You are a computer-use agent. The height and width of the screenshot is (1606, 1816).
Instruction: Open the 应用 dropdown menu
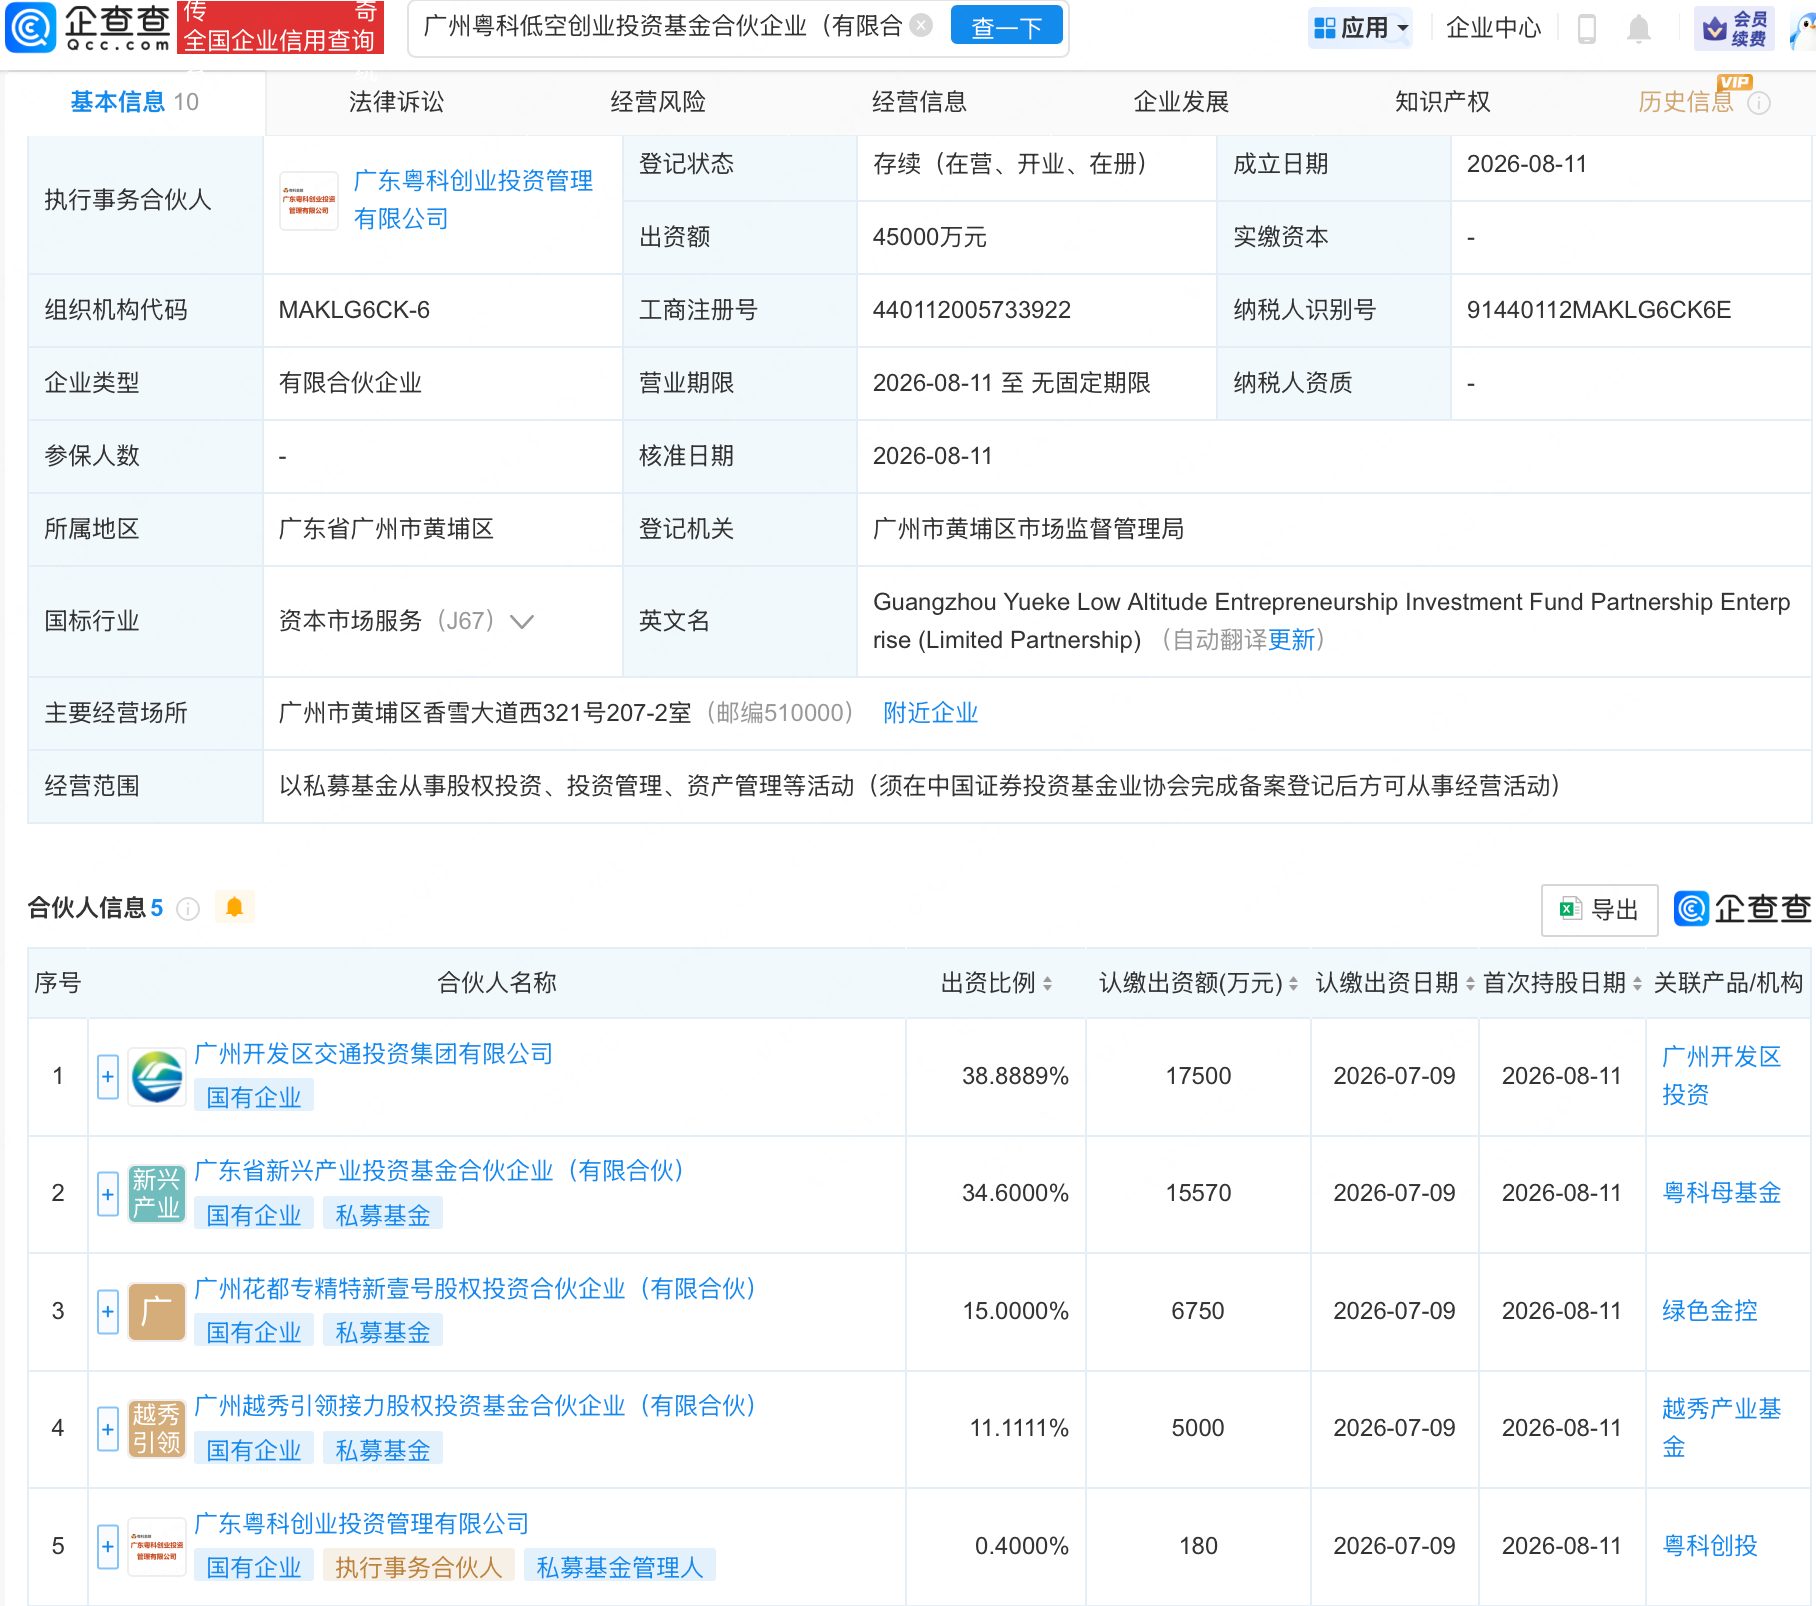(1361, 28)
